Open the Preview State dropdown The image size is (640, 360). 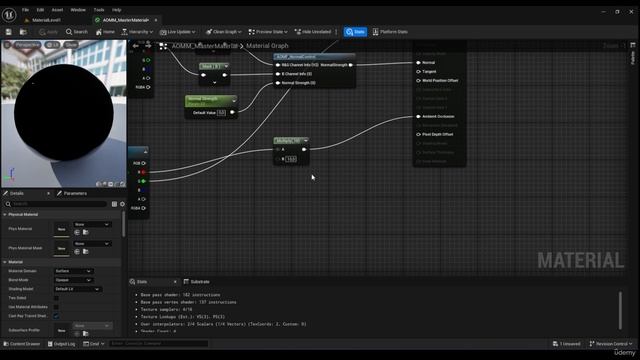tap(268, 32)
